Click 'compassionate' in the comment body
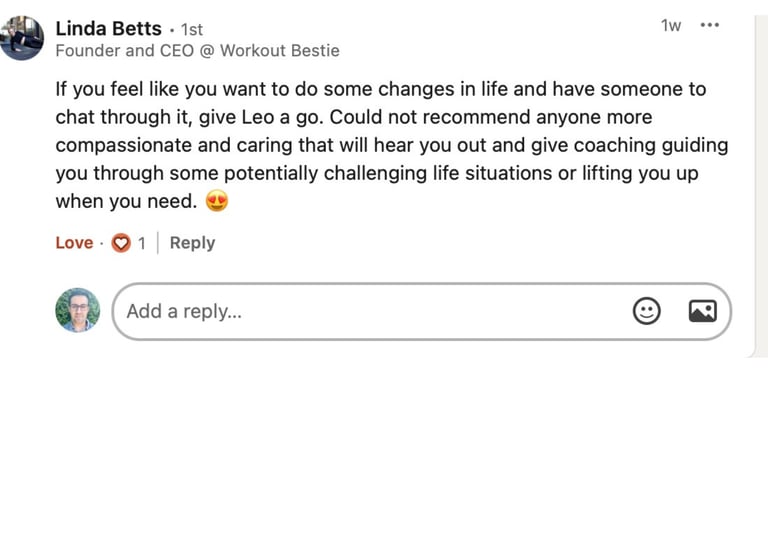The image size is (768, 556). pos(119,145)
